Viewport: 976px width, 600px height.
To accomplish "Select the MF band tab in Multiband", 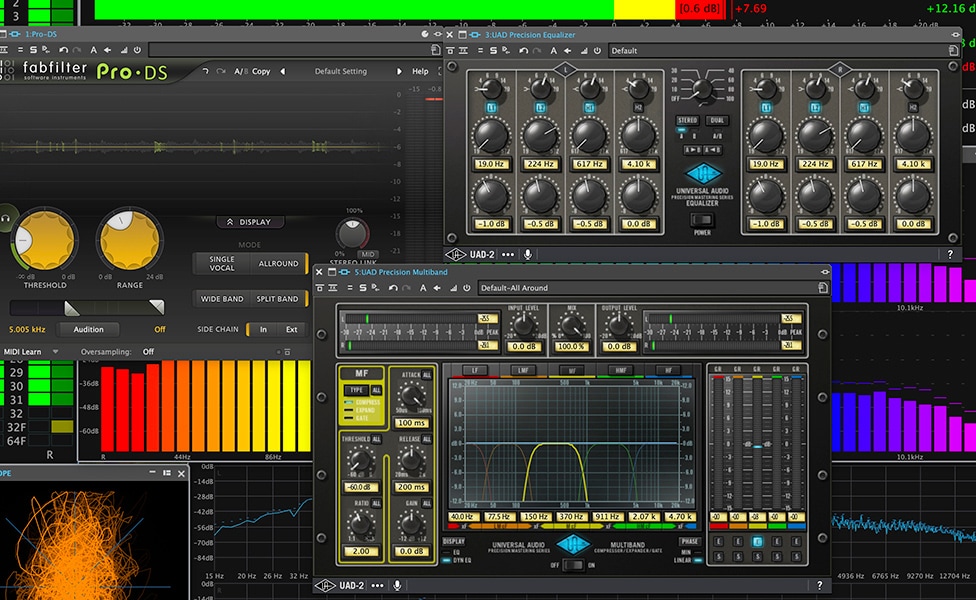I will tap(571, 370).
